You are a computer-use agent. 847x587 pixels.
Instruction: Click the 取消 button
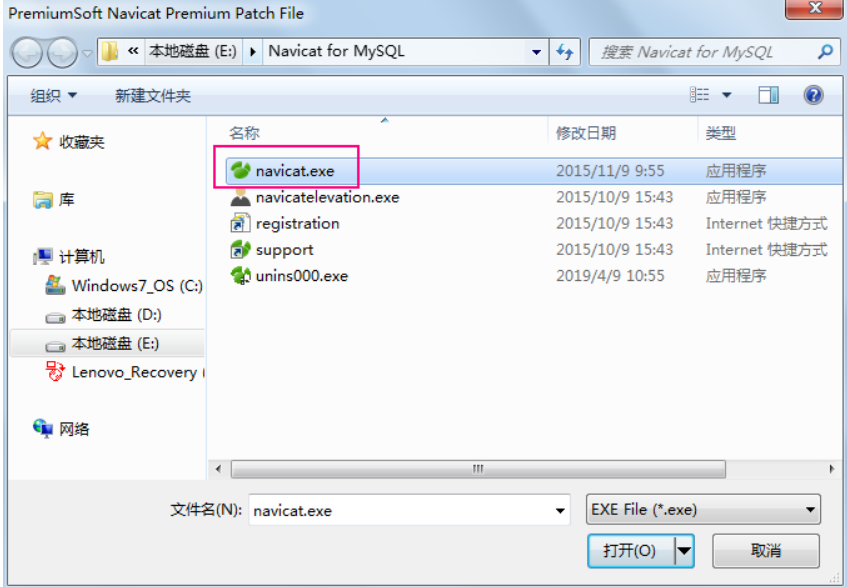[x=766, y=551]
